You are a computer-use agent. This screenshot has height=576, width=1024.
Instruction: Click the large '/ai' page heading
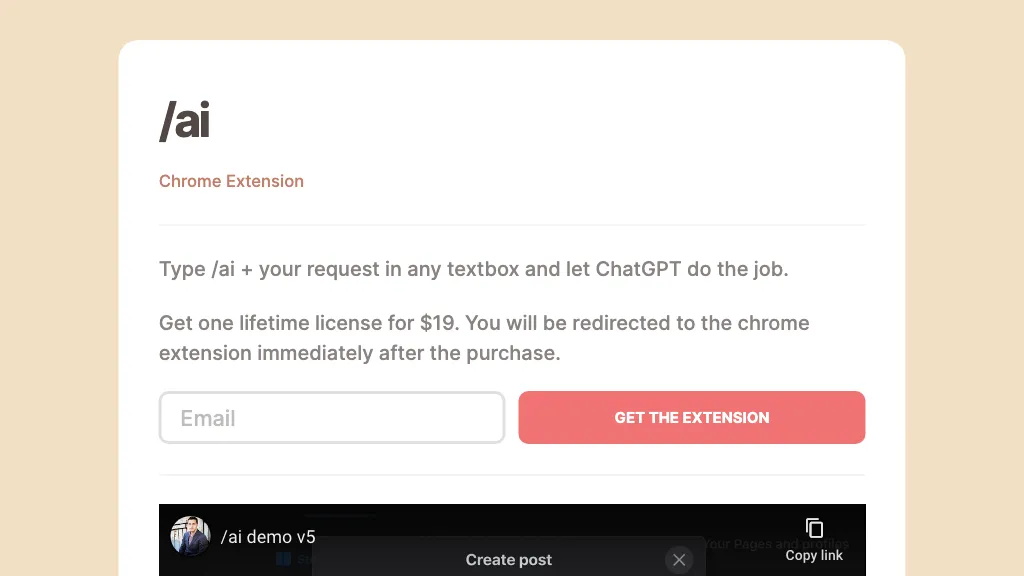[185, 121]
